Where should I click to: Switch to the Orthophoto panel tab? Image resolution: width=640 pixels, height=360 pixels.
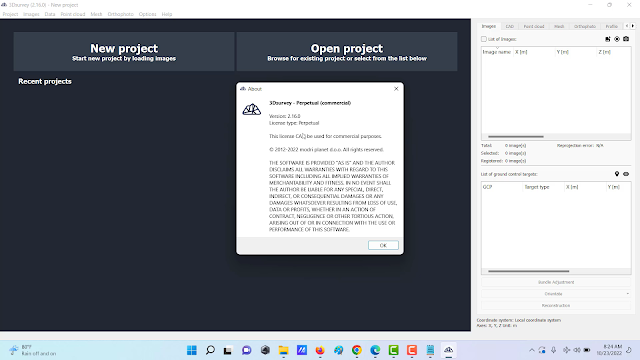584,26
